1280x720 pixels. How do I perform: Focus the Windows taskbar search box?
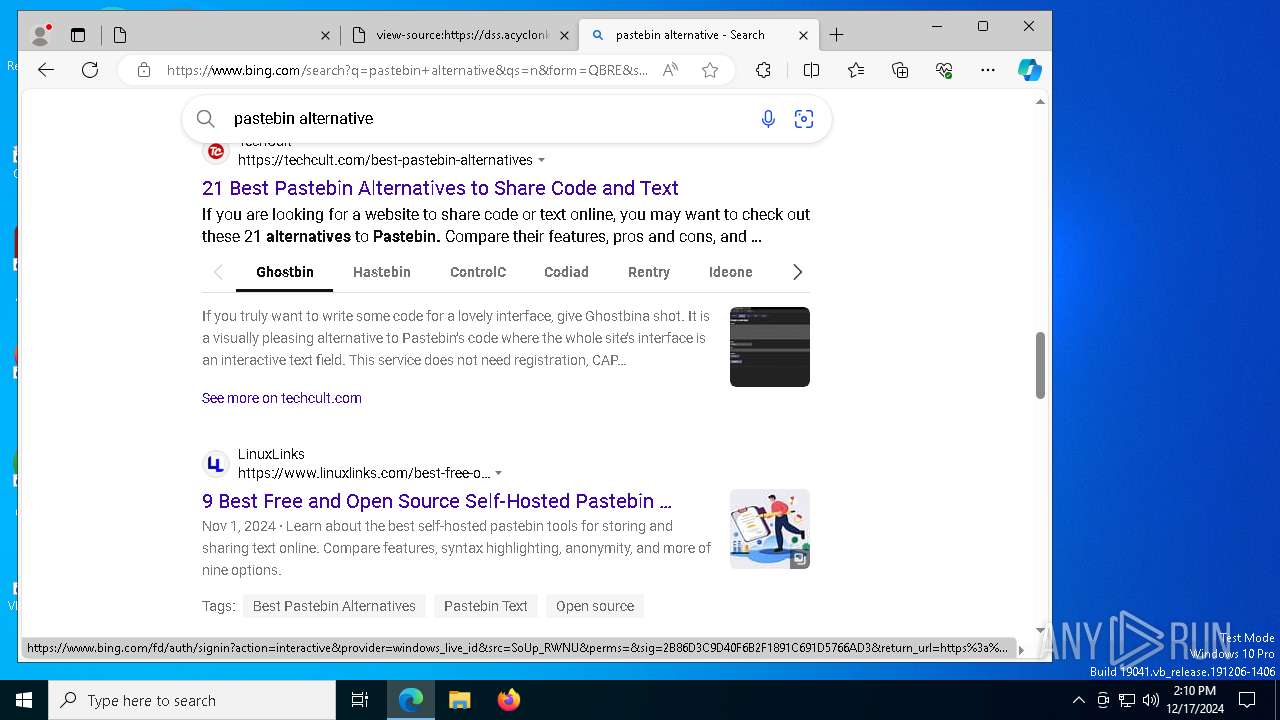click(192, 700)
